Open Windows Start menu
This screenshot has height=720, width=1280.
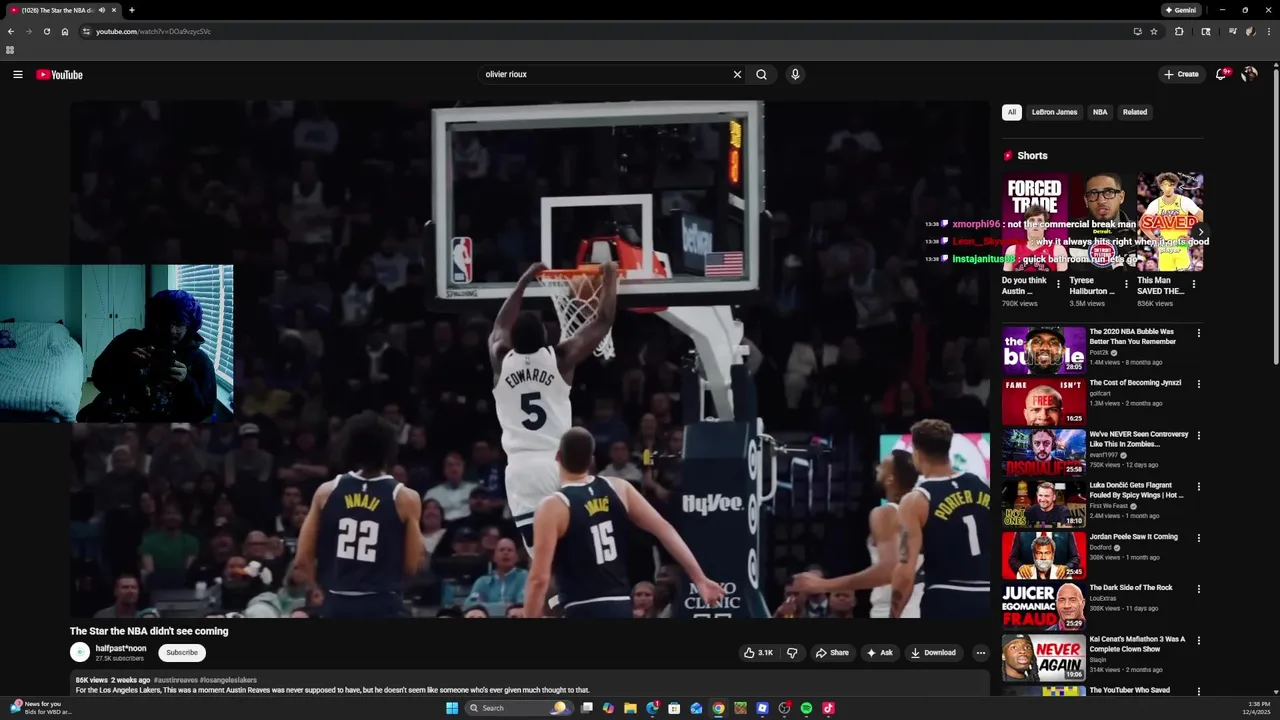(452, 708)
